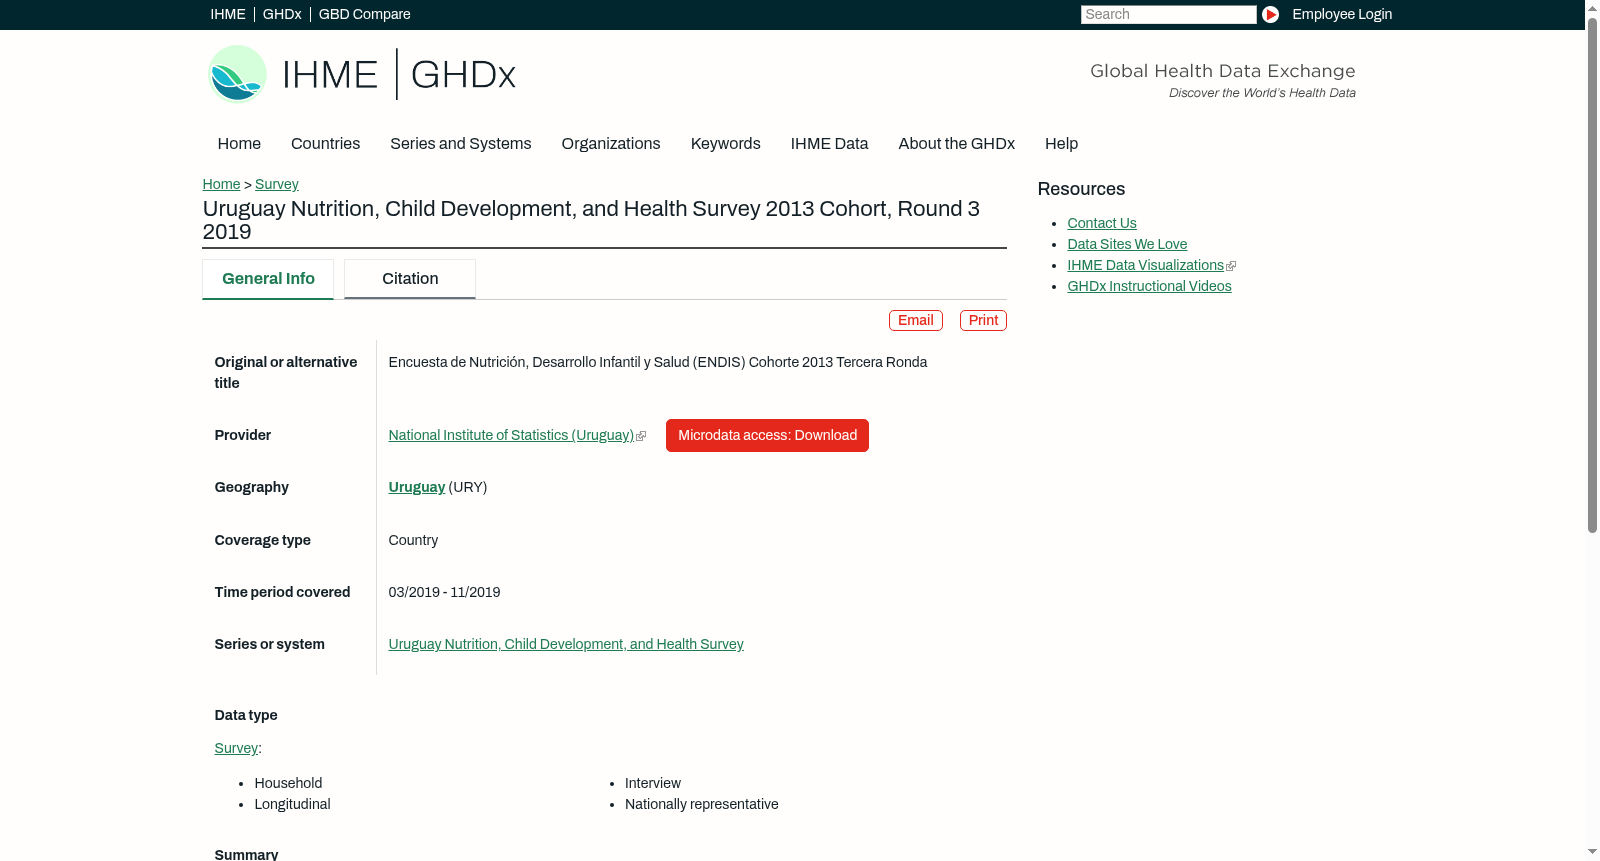Click the 'Resources' sidebar heading
The image size is (1600, 861).
click(x=1081, y=189)
